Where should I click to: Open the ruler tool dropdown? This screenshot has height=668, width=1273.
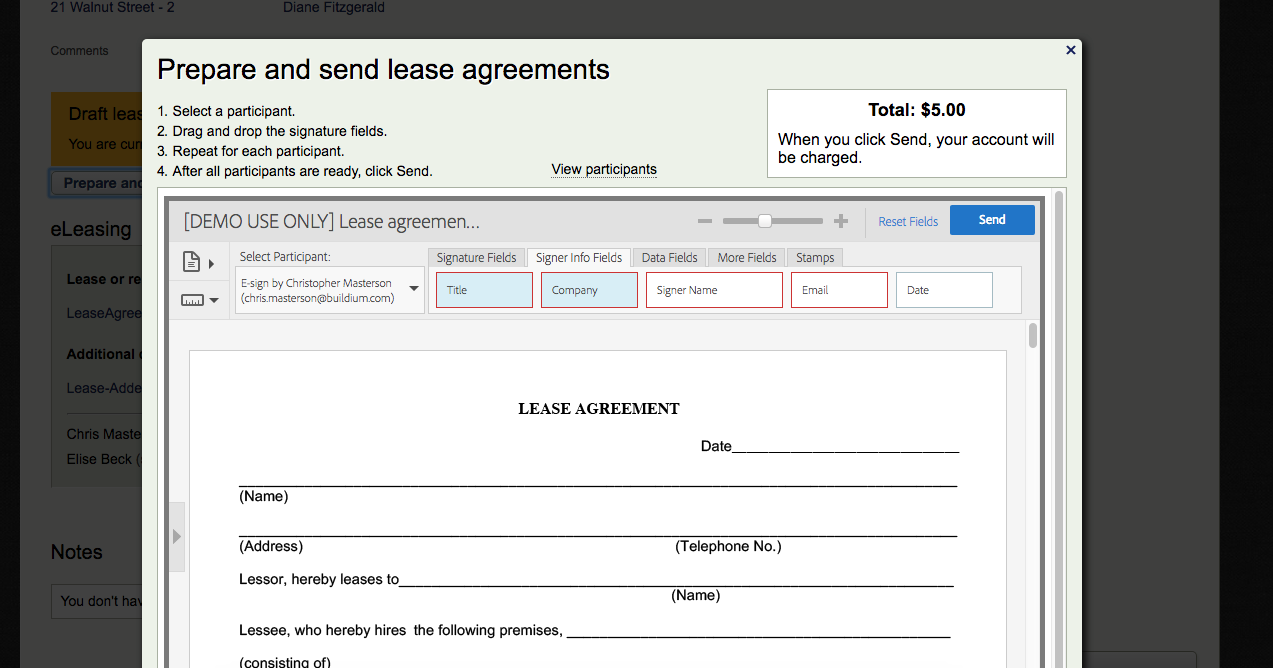pos(199,299)
